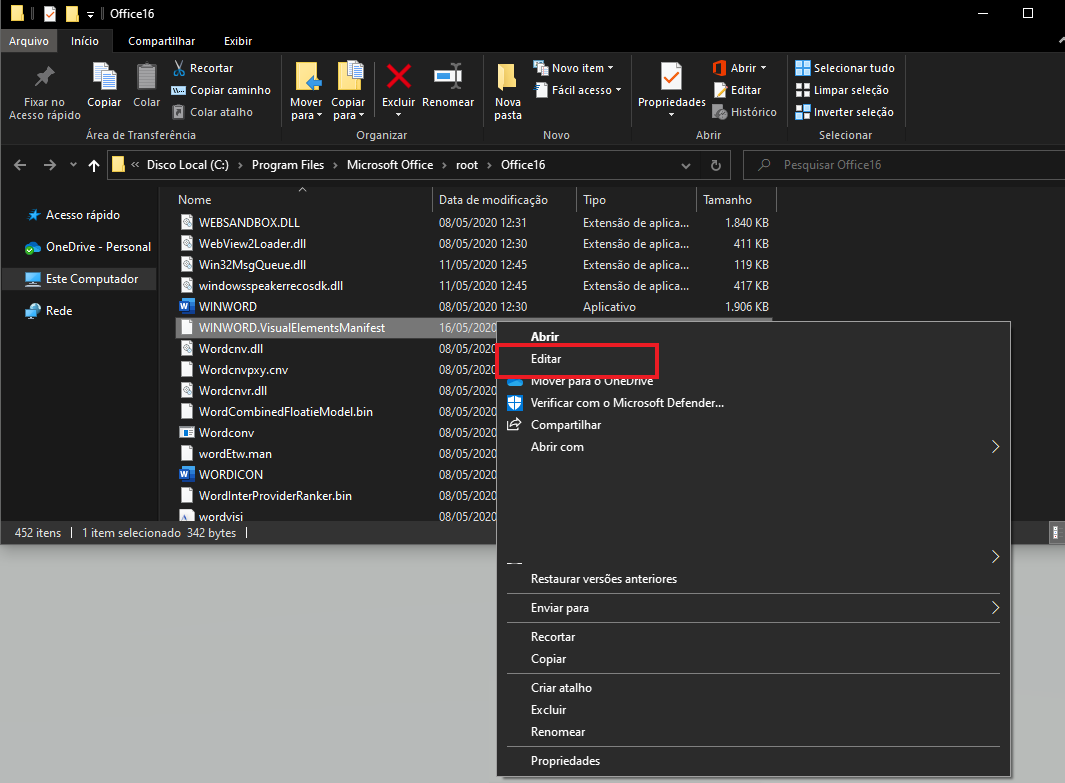The height and width of the screenshot is (783, 1065).
Task: Pin to Quick Access with Fixar no Acesso rápido
Action: pos(45,92)
